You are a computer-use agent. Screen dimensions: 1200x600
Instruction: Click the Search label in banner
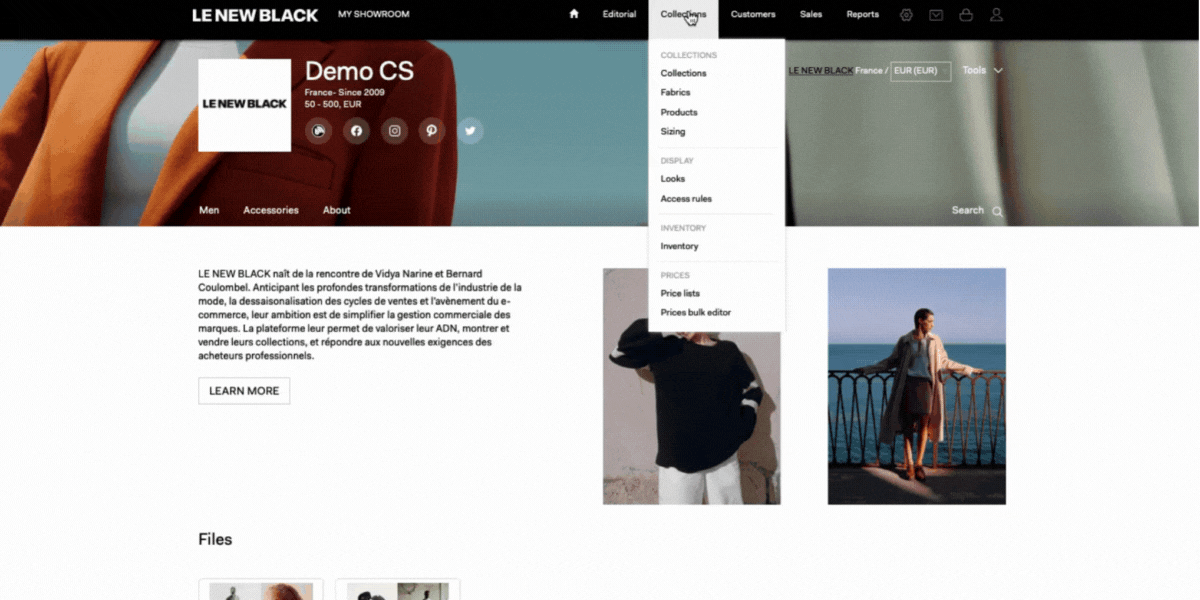pyautogui.click(x=967, y=210)
